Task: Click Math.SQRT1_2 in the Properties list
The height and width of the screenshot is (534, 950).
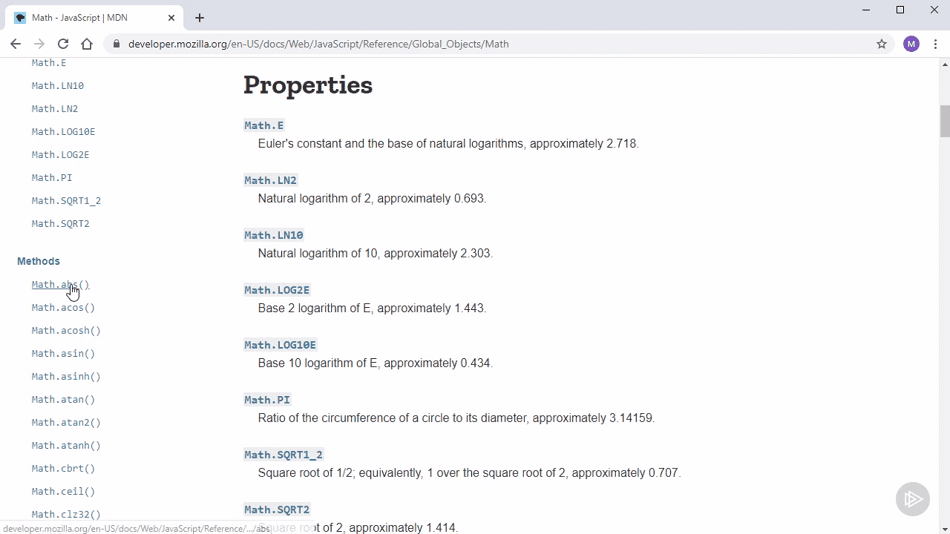Action: 283,455
